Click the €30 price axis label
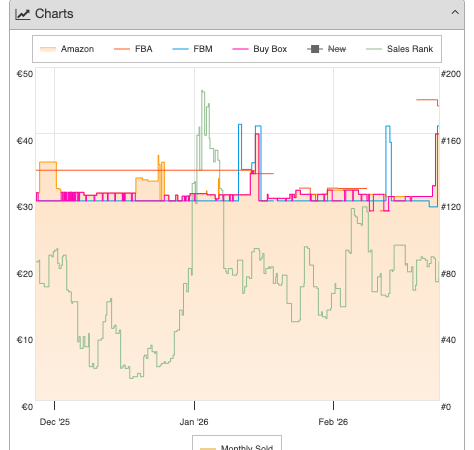 coord(25,207)
